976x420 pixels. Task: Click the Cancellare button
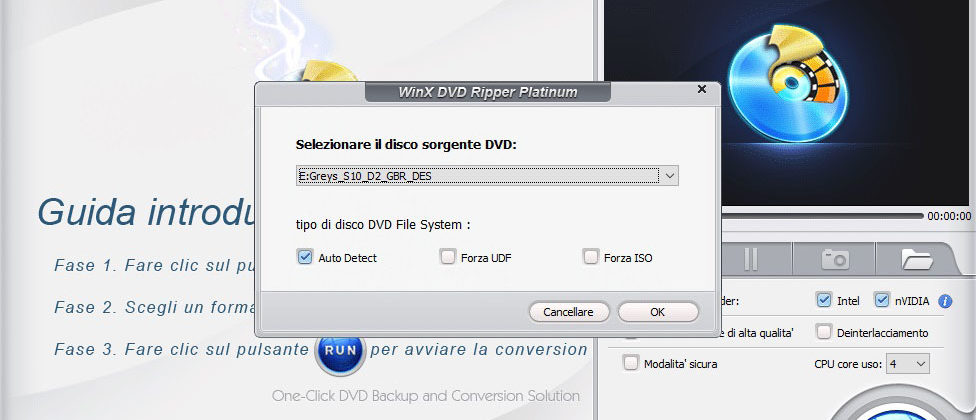tap(568, 312)
